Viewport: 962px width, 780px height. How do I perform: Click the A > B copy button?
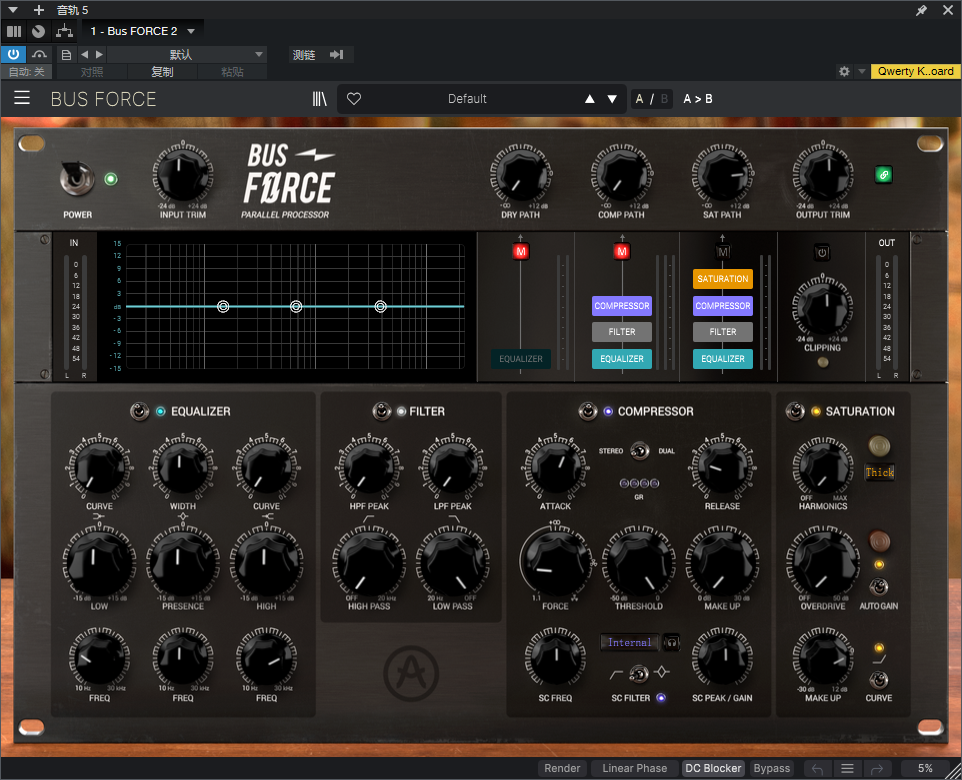click(x=698, y=99)
